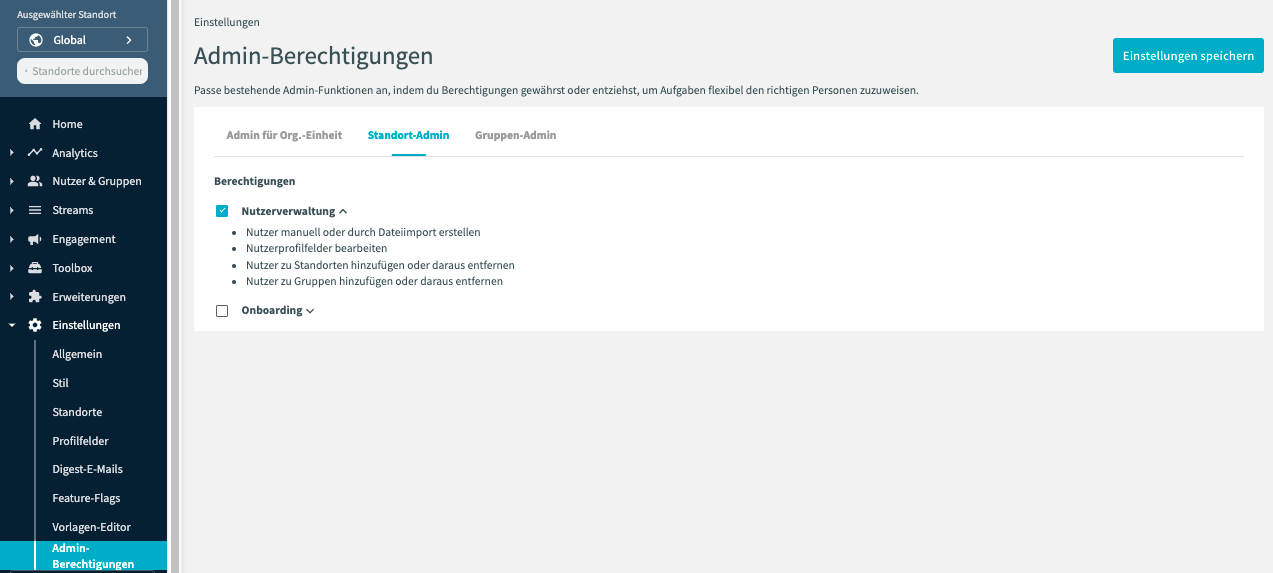The height and width of the screenshot is (573, 1273).
Task: Expand the Analytics menu arrow
Action: tap(11, 153)
